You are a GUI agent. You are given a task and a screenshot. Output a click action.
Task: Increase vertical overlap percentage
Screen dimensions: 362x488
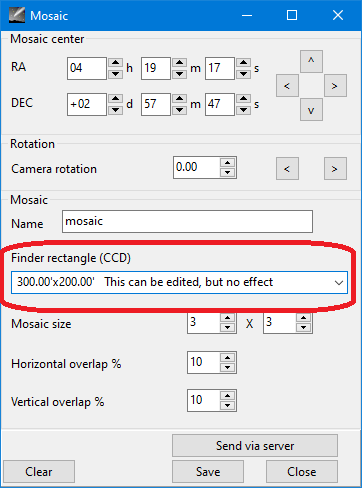228,396
